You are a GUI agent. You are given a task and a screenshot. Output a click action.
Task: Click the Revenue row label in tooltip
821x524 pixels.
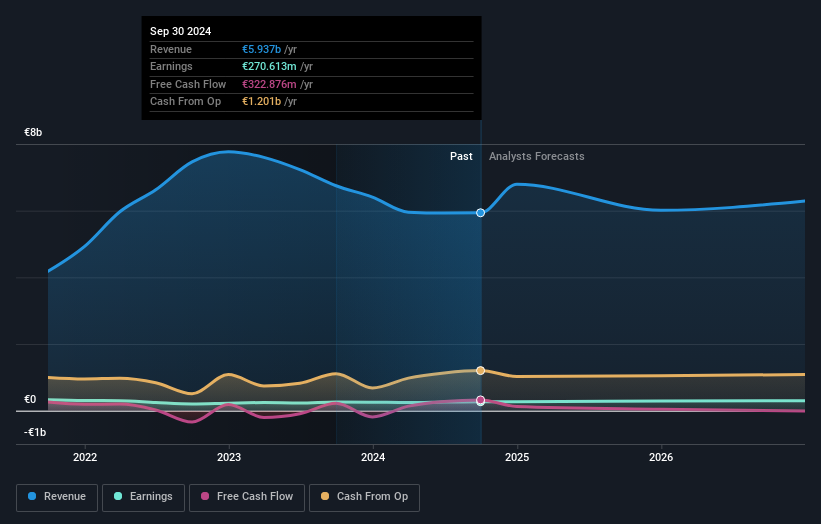tap(171, 49)
